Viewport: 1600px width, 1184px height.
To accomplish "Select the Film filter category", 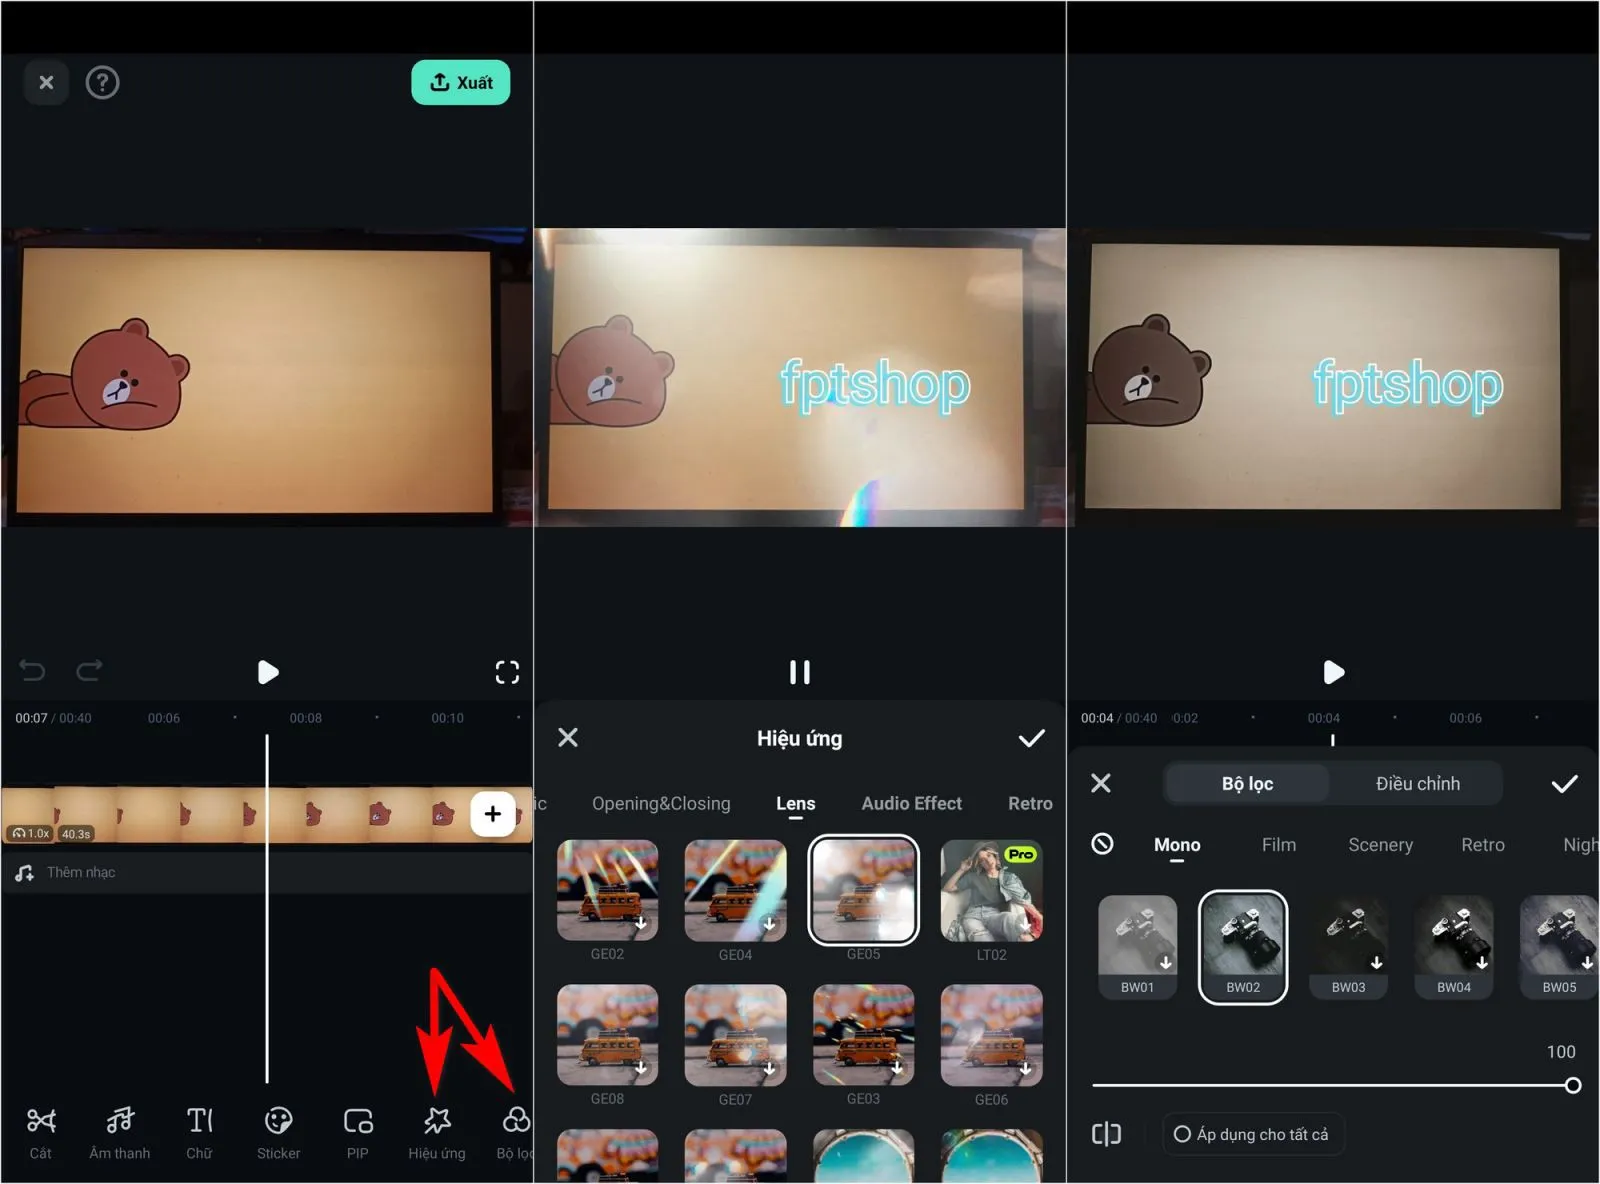I will [1279, 845].
